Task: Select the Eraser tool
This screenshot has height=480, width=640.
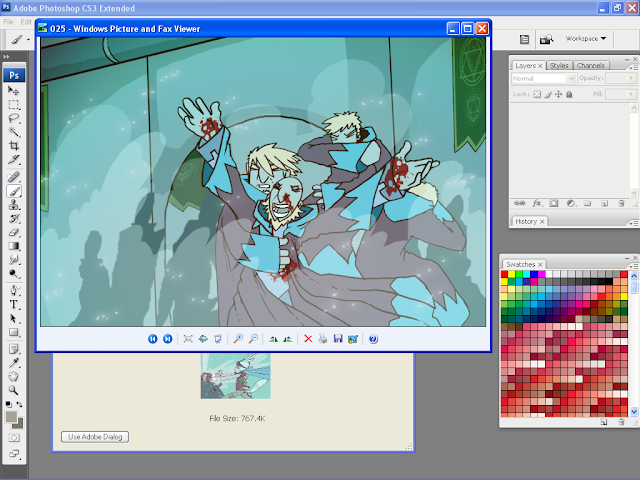Action: pyautogui.click(x=13, y=232)
